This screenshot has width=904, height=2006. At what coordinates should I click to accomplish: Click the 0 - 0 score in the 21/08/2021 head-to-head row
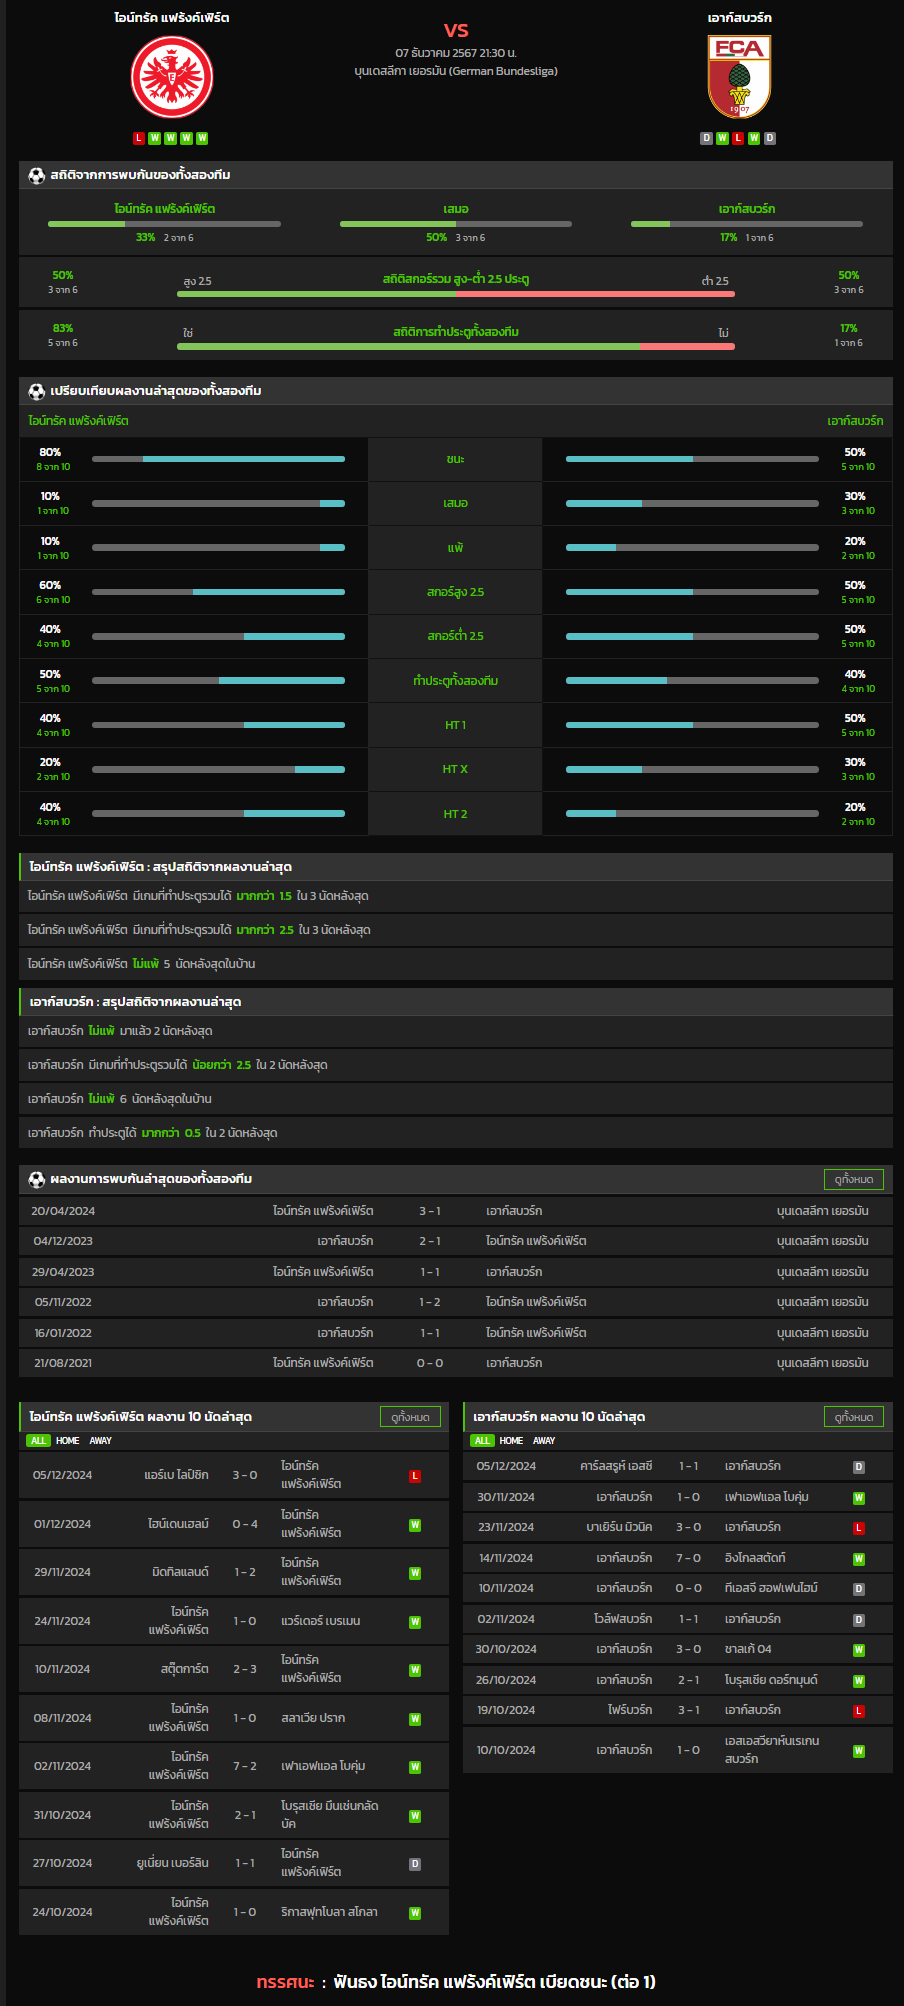(x=430, y=1363)
